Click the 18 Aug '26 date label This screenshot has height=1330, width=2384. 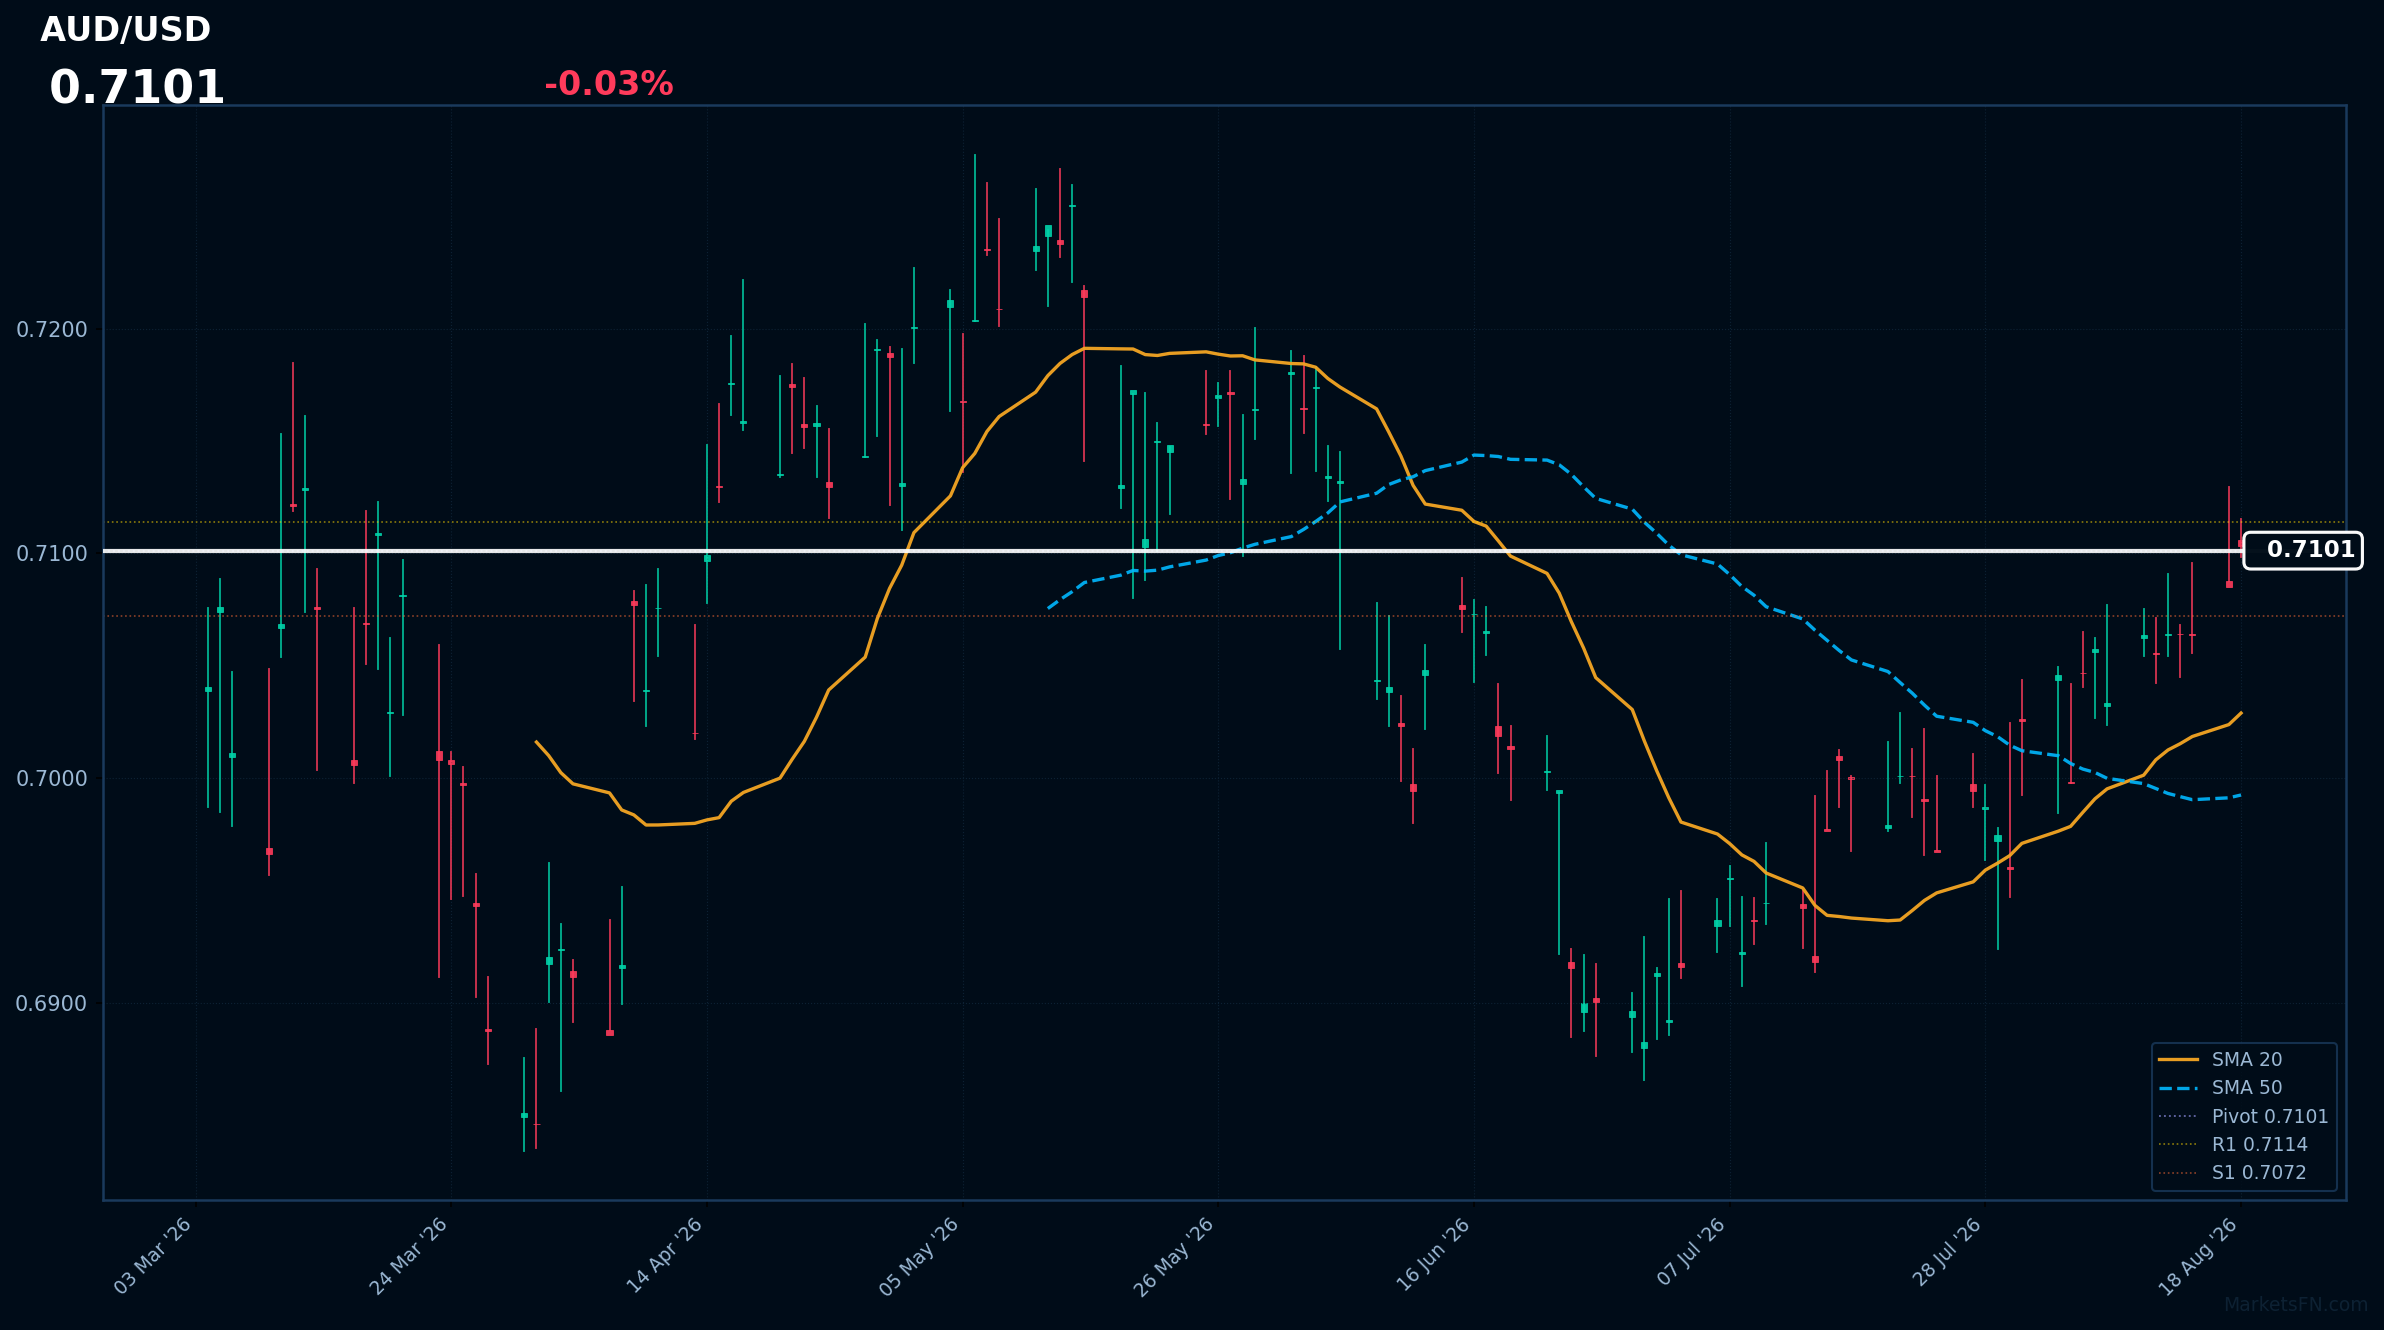tap(2198, 1256)
